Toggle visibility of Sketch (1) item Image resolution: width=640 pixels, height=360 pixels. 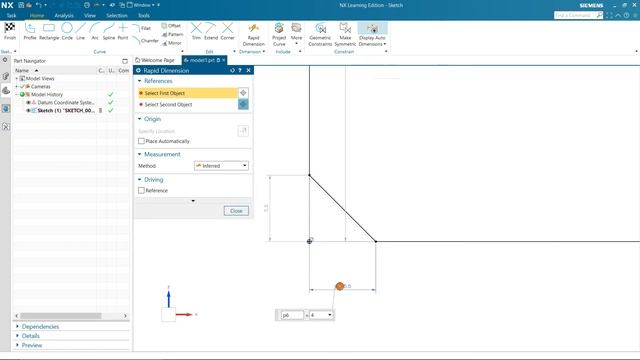pos(28,111)
